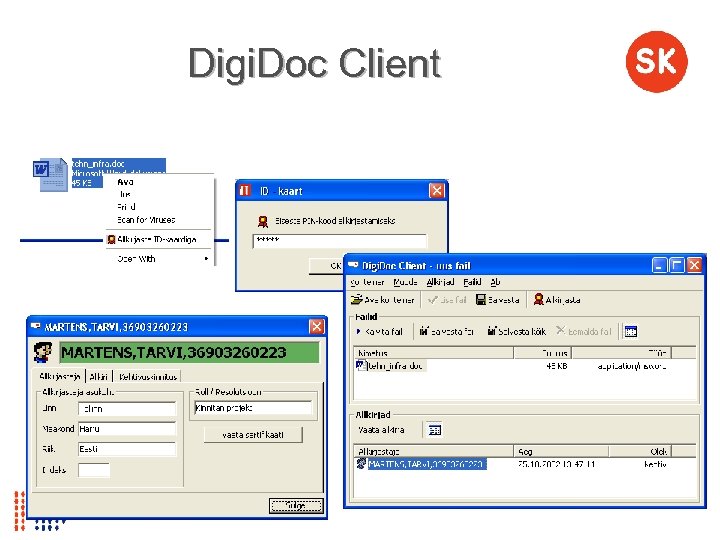Sort files by the Nimetus column header
Image resolution: width=720 pixels, height=540 pixels.
click(x=433, y=353)
